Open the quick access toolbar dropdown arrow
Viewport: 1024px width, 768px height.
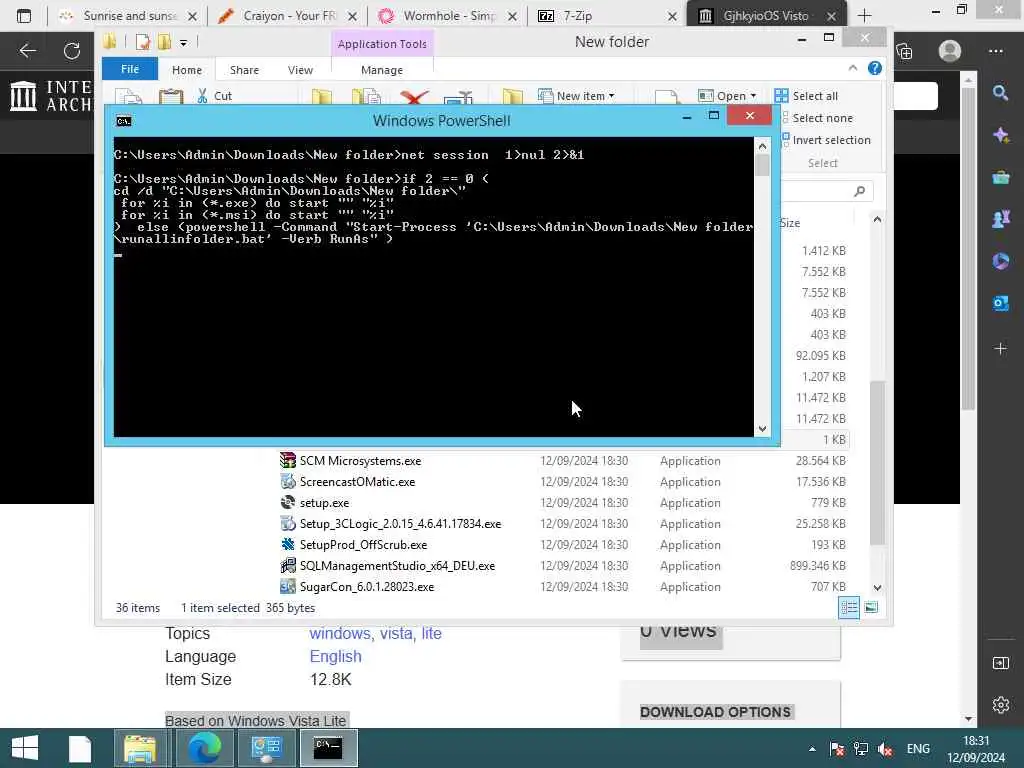click(184, 43)
